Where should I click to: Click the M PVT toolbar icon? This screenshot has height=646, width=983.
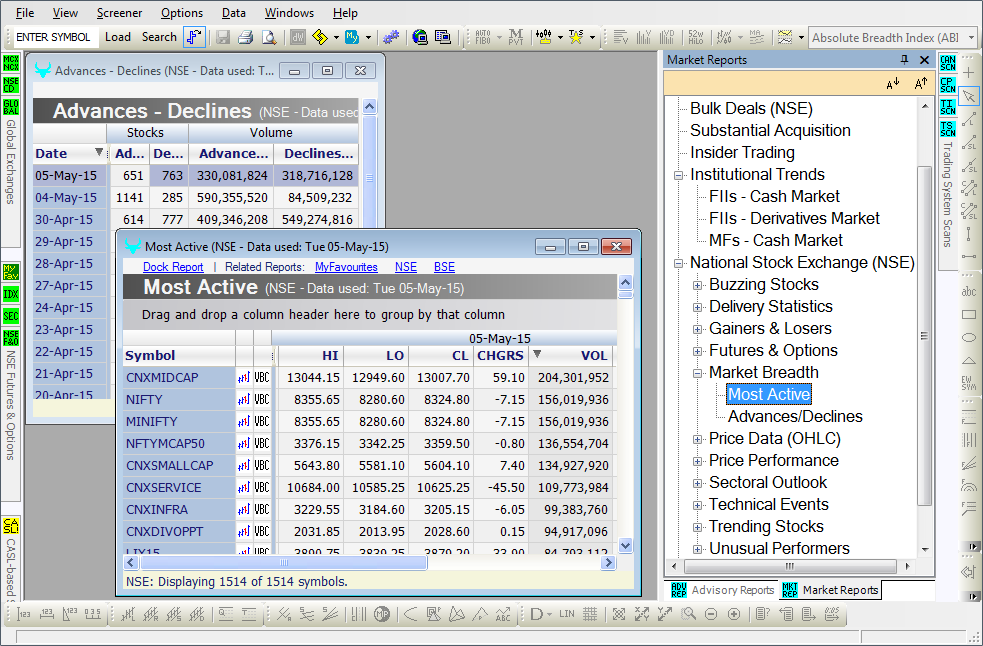[x=515, y=38]
